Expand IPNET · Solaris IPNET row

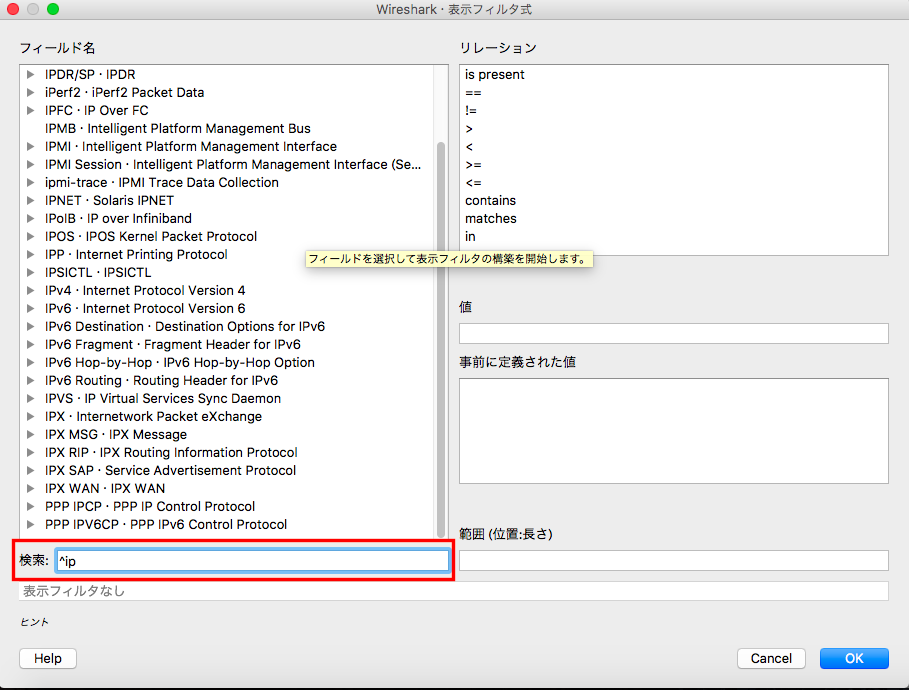tap(31, 200)
